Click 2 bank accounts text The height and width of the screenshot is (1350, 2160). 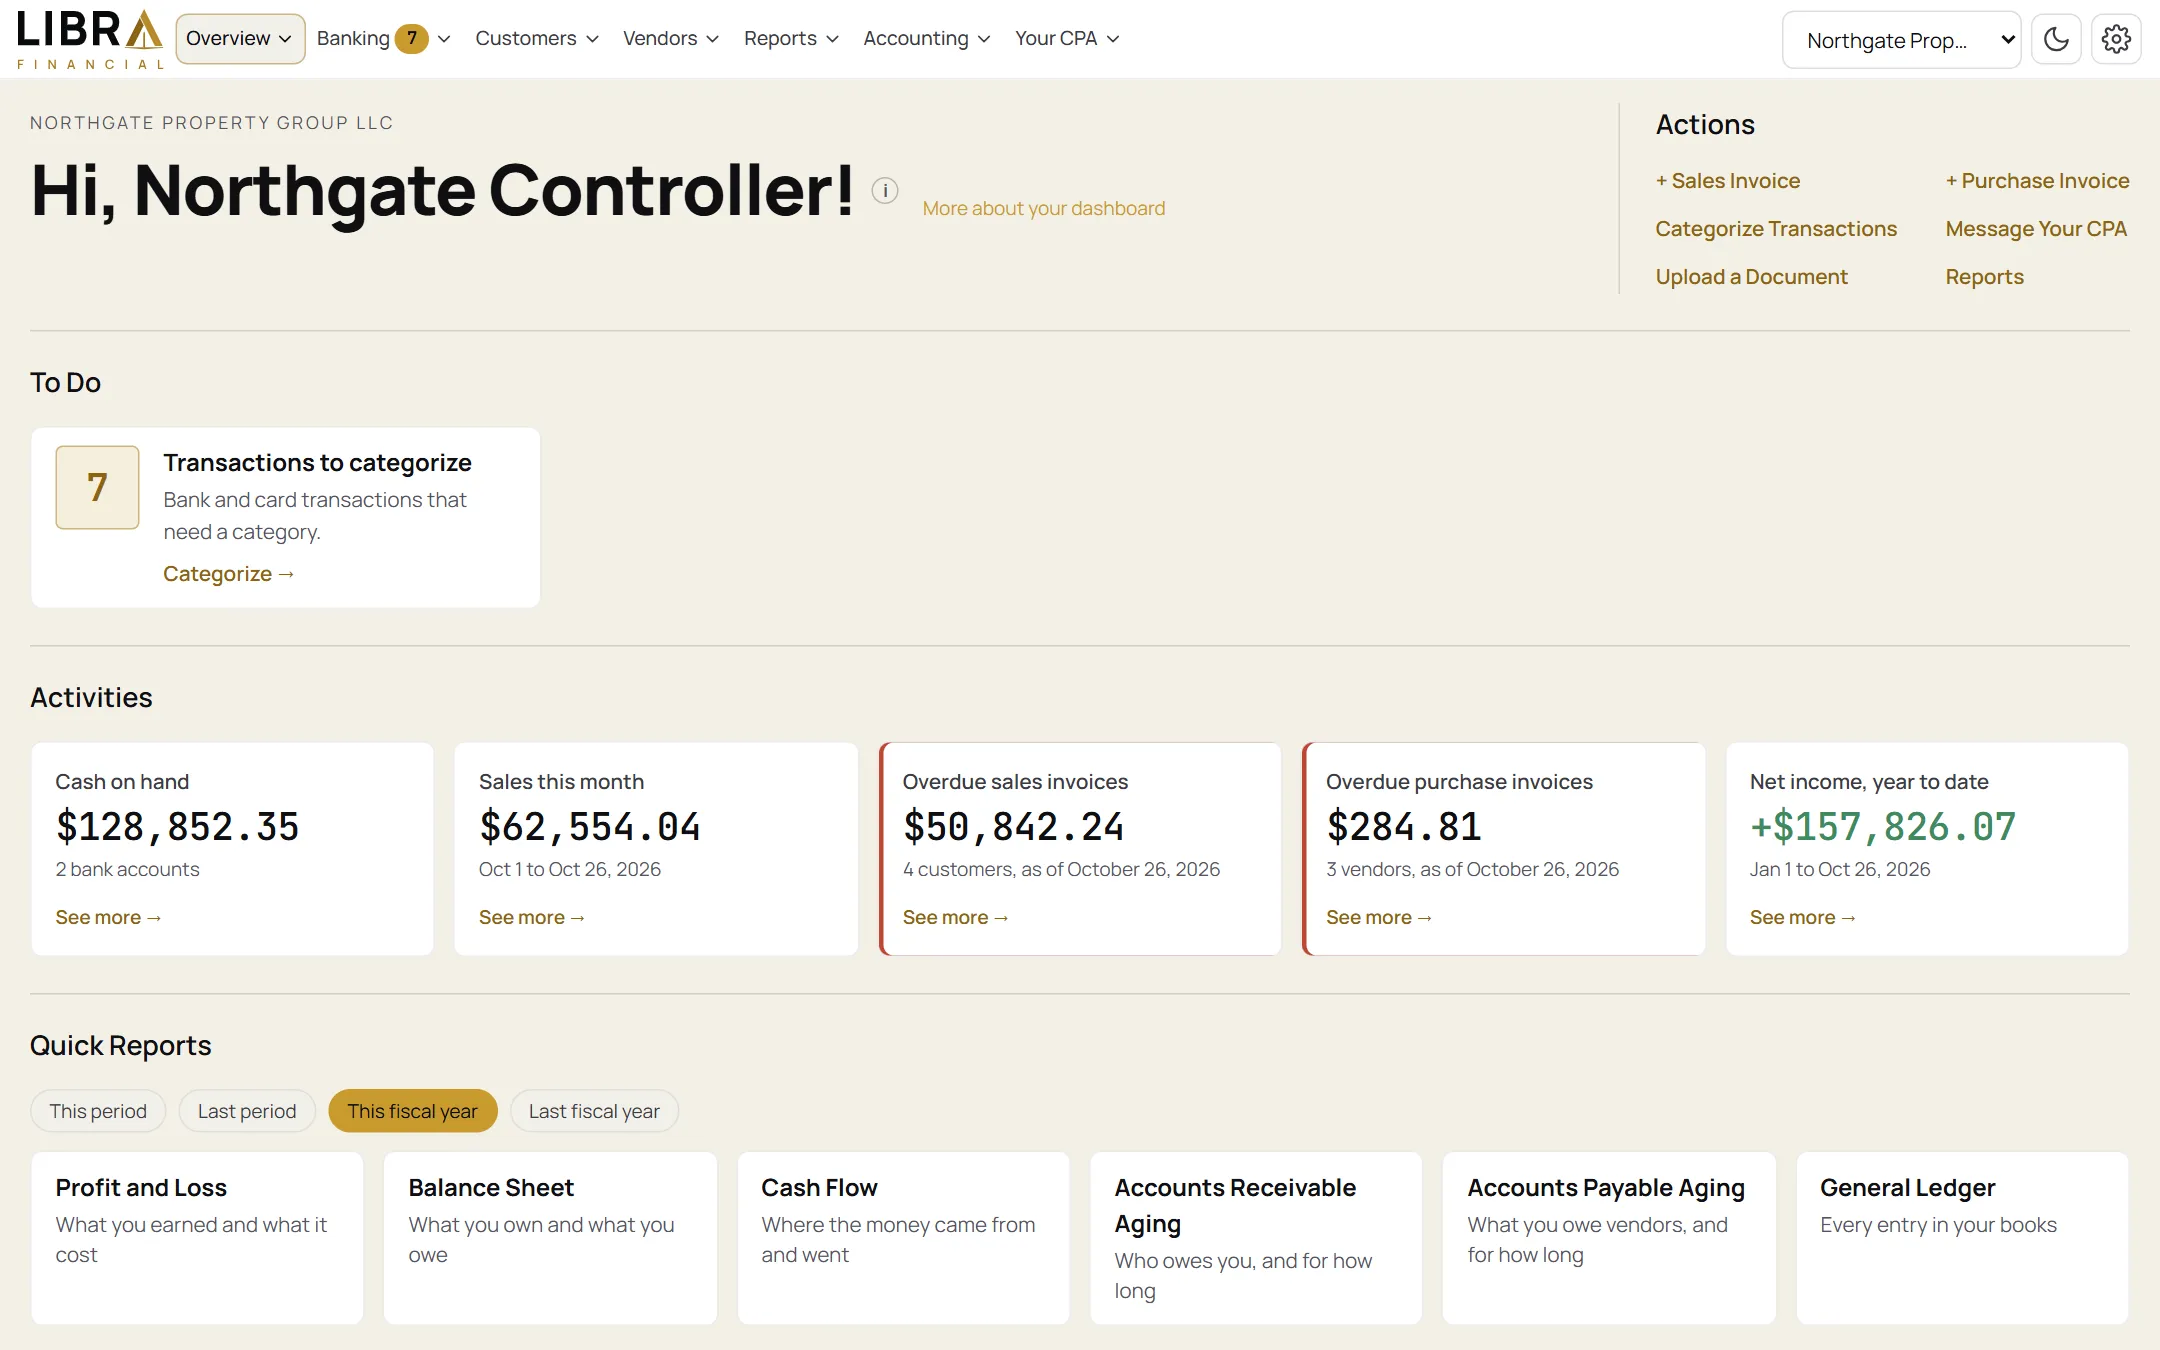[x=127, y=869]
